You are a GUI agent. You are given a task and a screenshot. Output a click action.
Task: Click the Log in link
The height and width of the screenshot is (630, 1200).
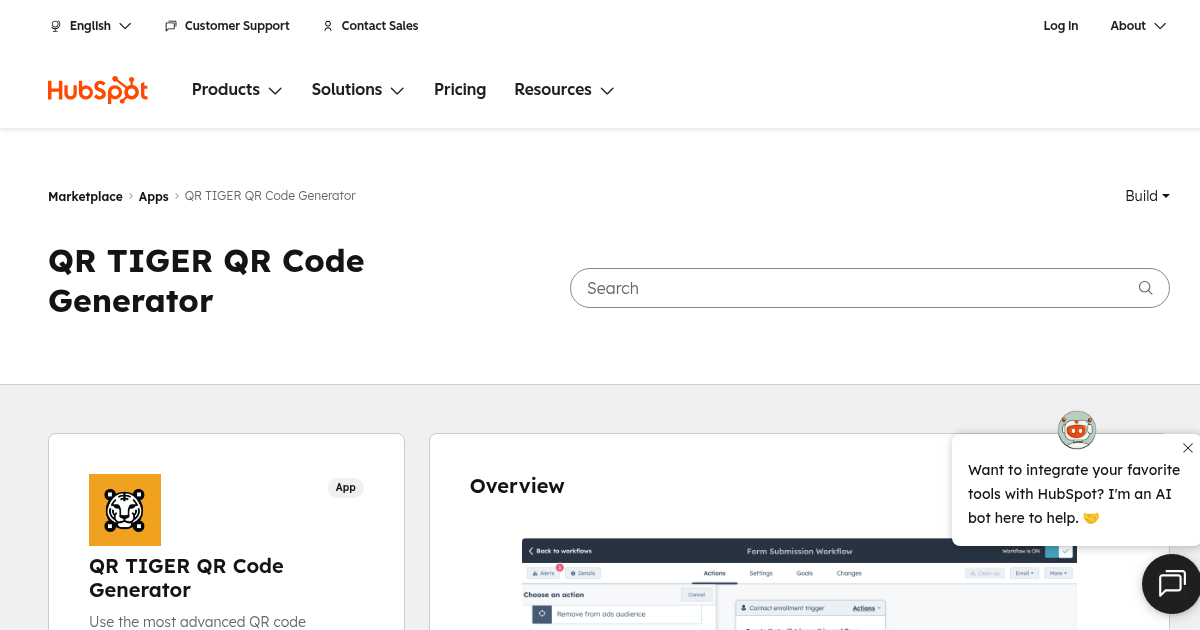tap(1061, 26)
